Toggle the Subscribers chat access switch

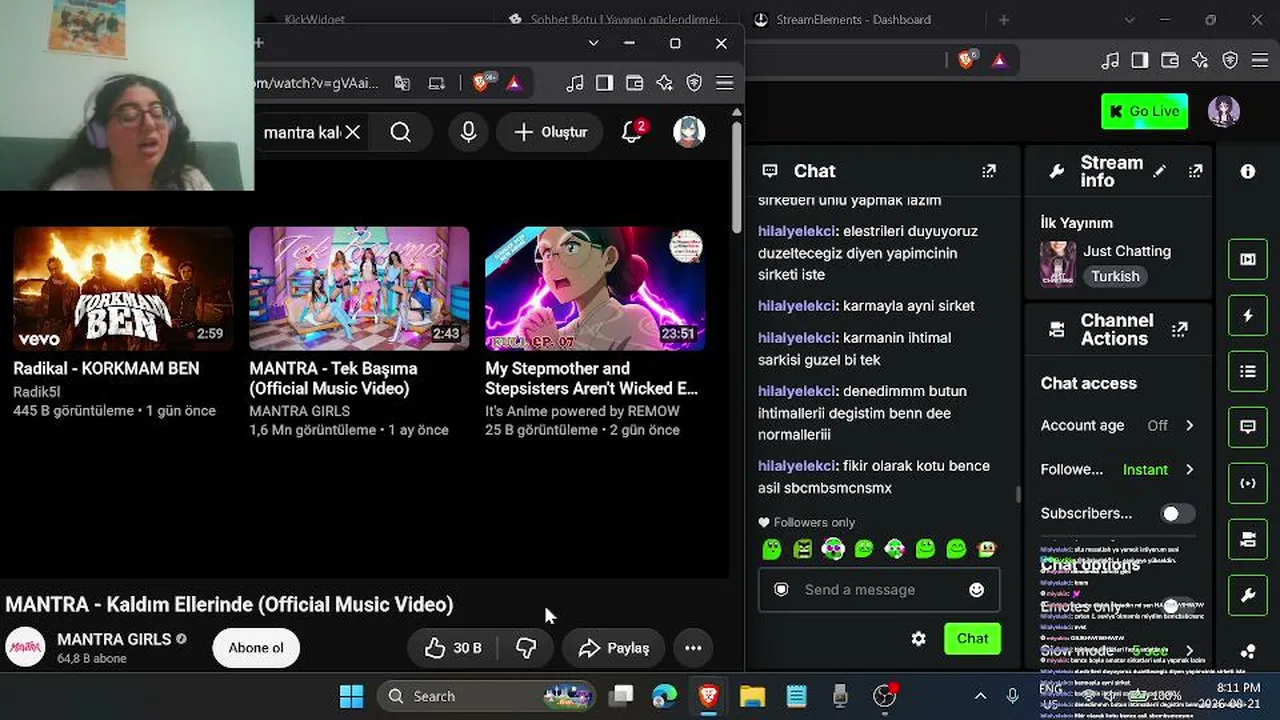(x=1177, y=513)
